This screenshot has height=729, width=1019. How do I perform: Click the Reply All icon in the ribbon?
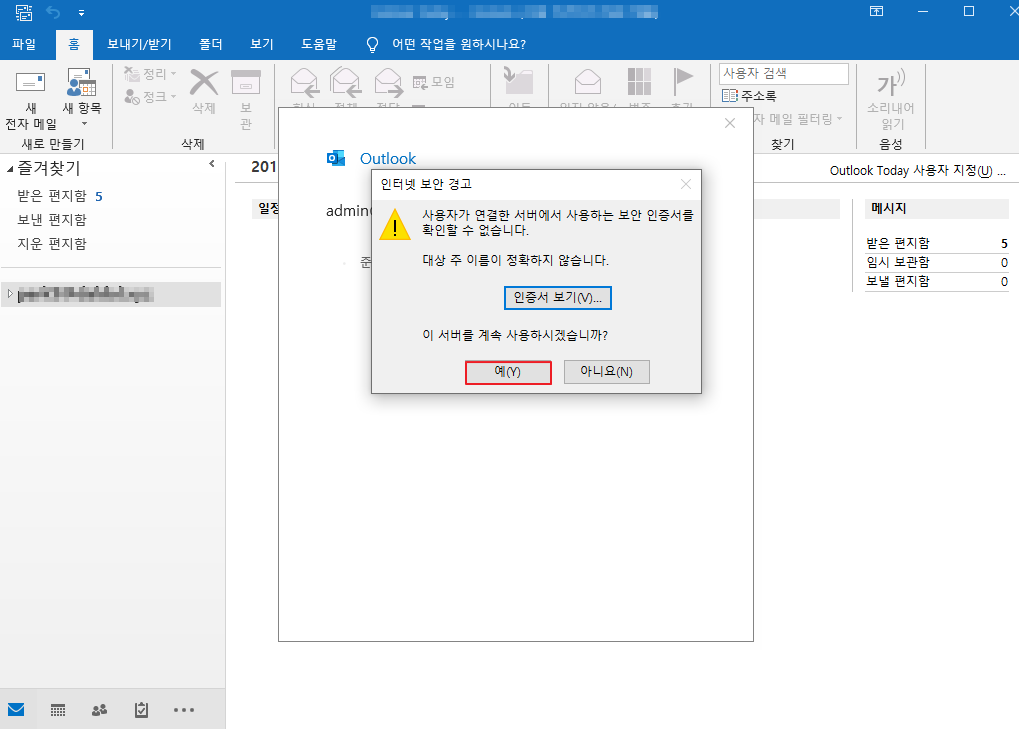(345, 83)
